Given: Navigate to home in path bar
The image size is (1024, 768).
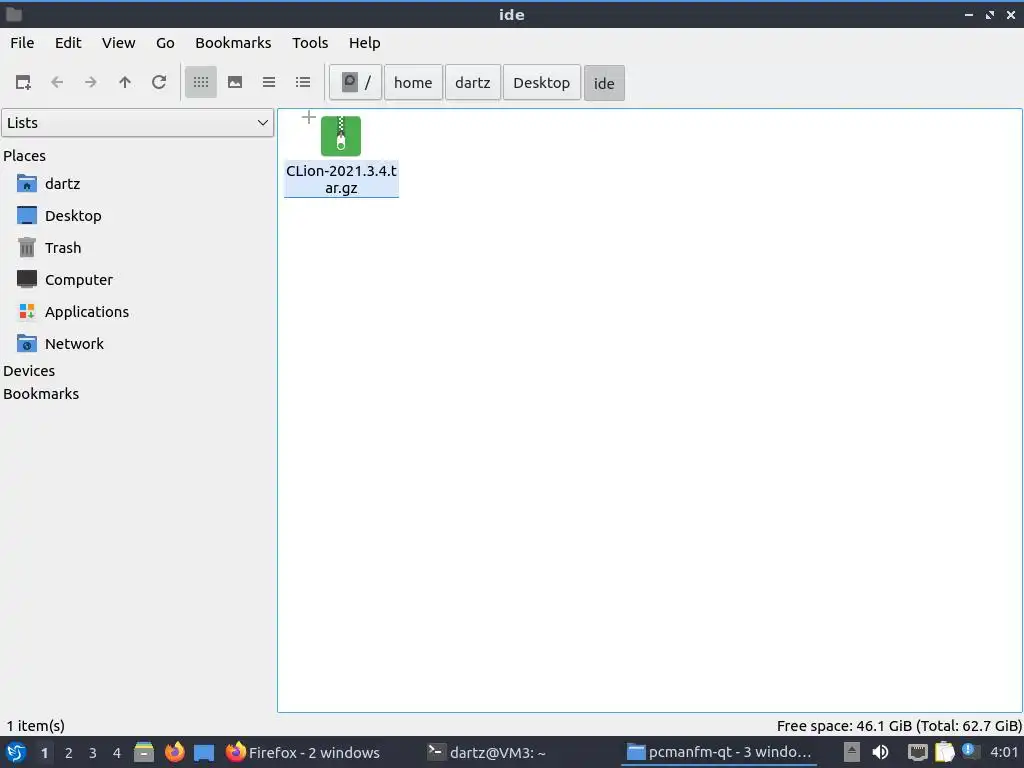Looking at the screenshot, I should (x=413, y=82).
